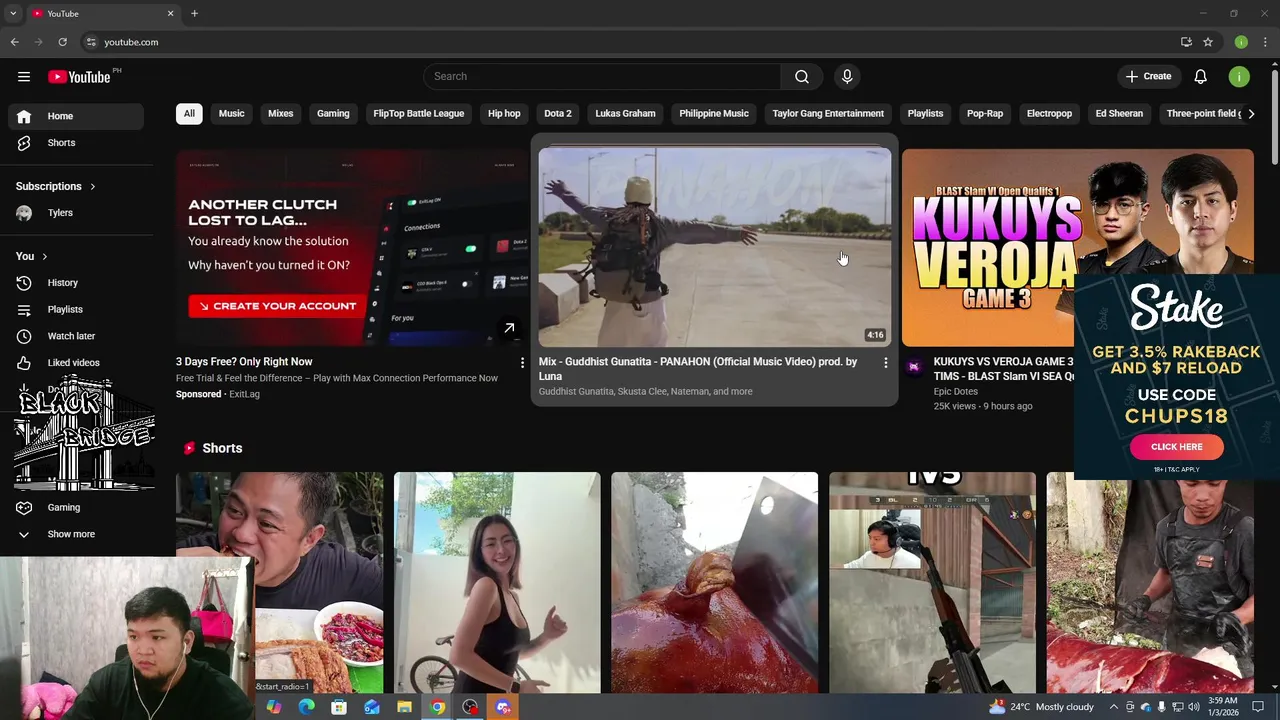
Task: Select the Electropop chip
Action: [1049, 114]
